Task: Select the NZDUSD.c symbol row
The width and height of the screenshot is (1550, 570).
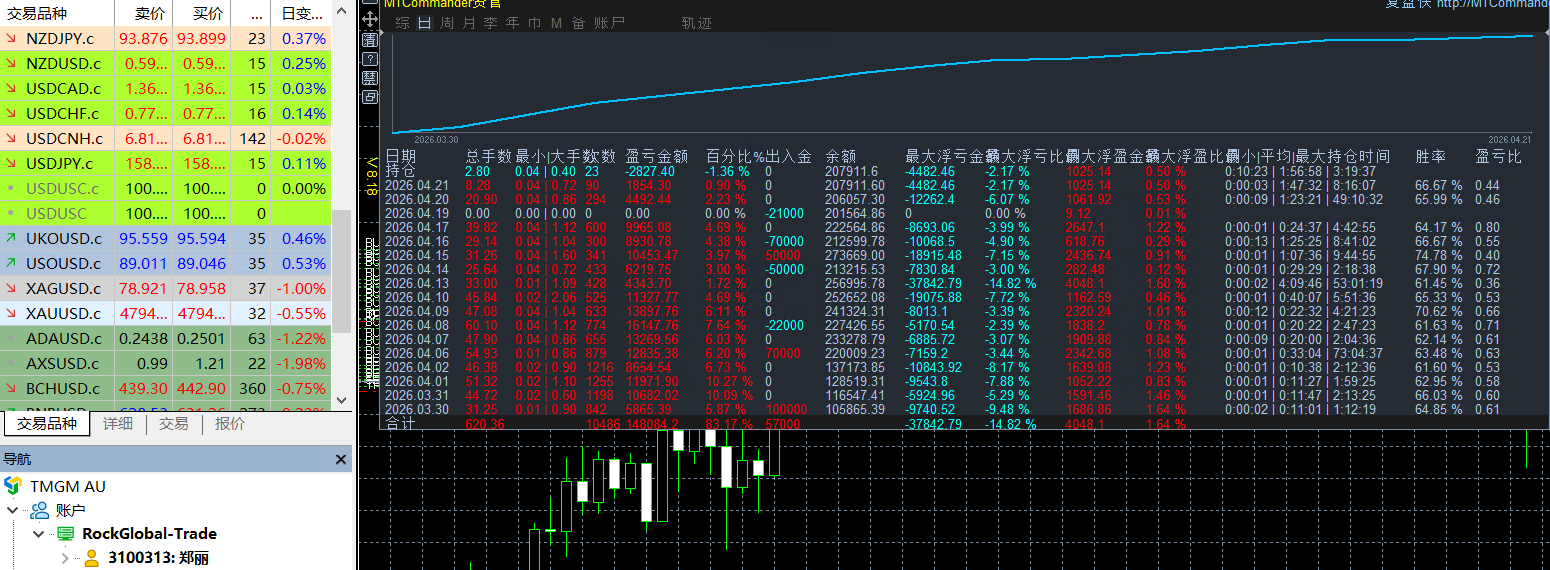Action: (x=165, y=64)
